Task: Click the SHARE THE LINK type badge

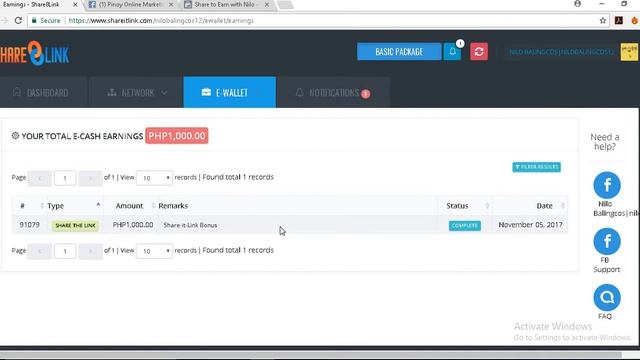Action: click(75, 225)
